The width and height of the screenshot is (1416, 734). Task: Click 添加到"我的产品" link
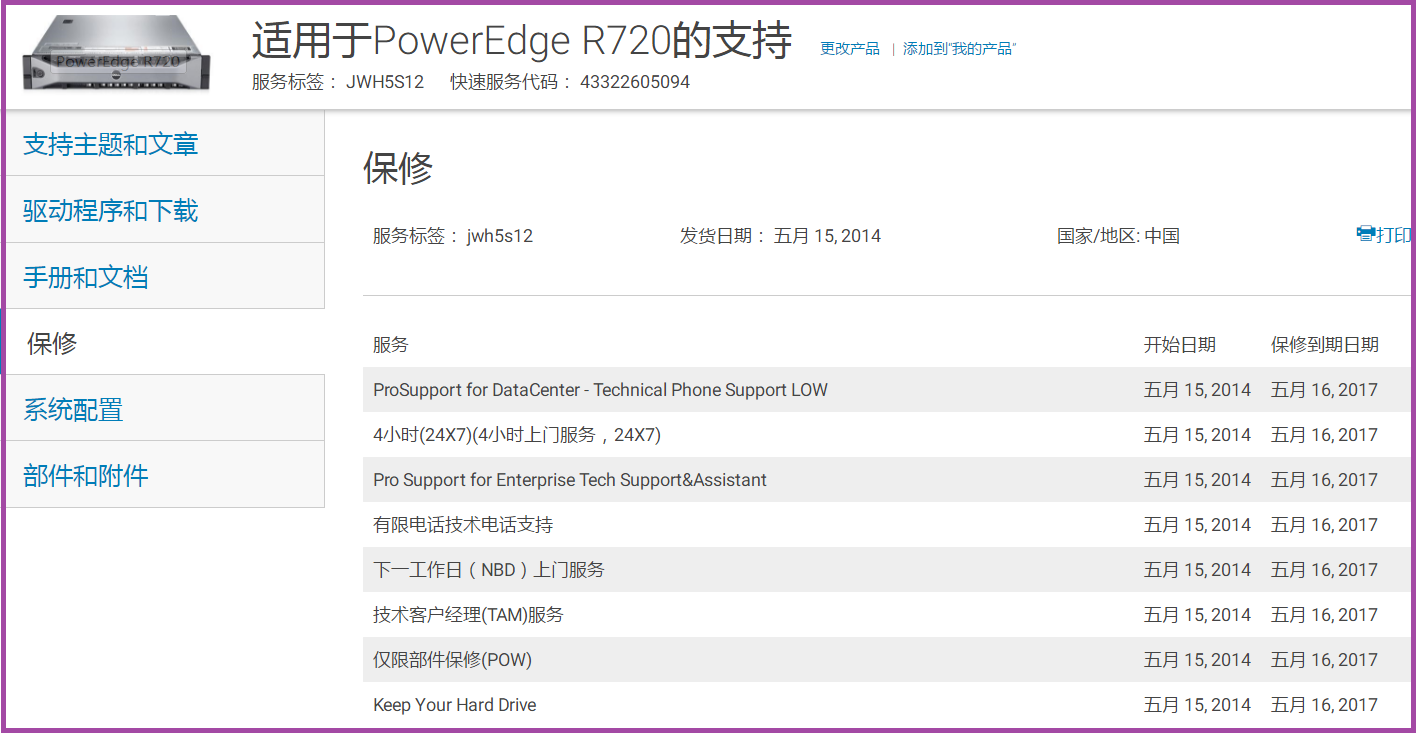tap(959, 48)
